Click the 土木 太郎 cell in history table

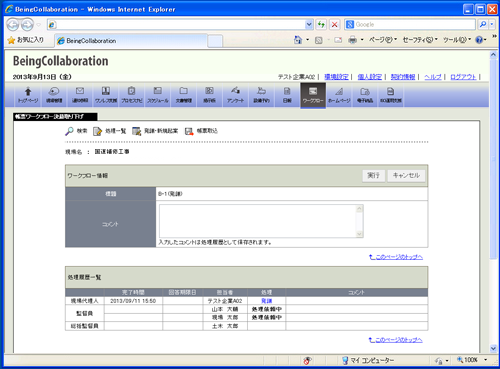click(225, 326)
